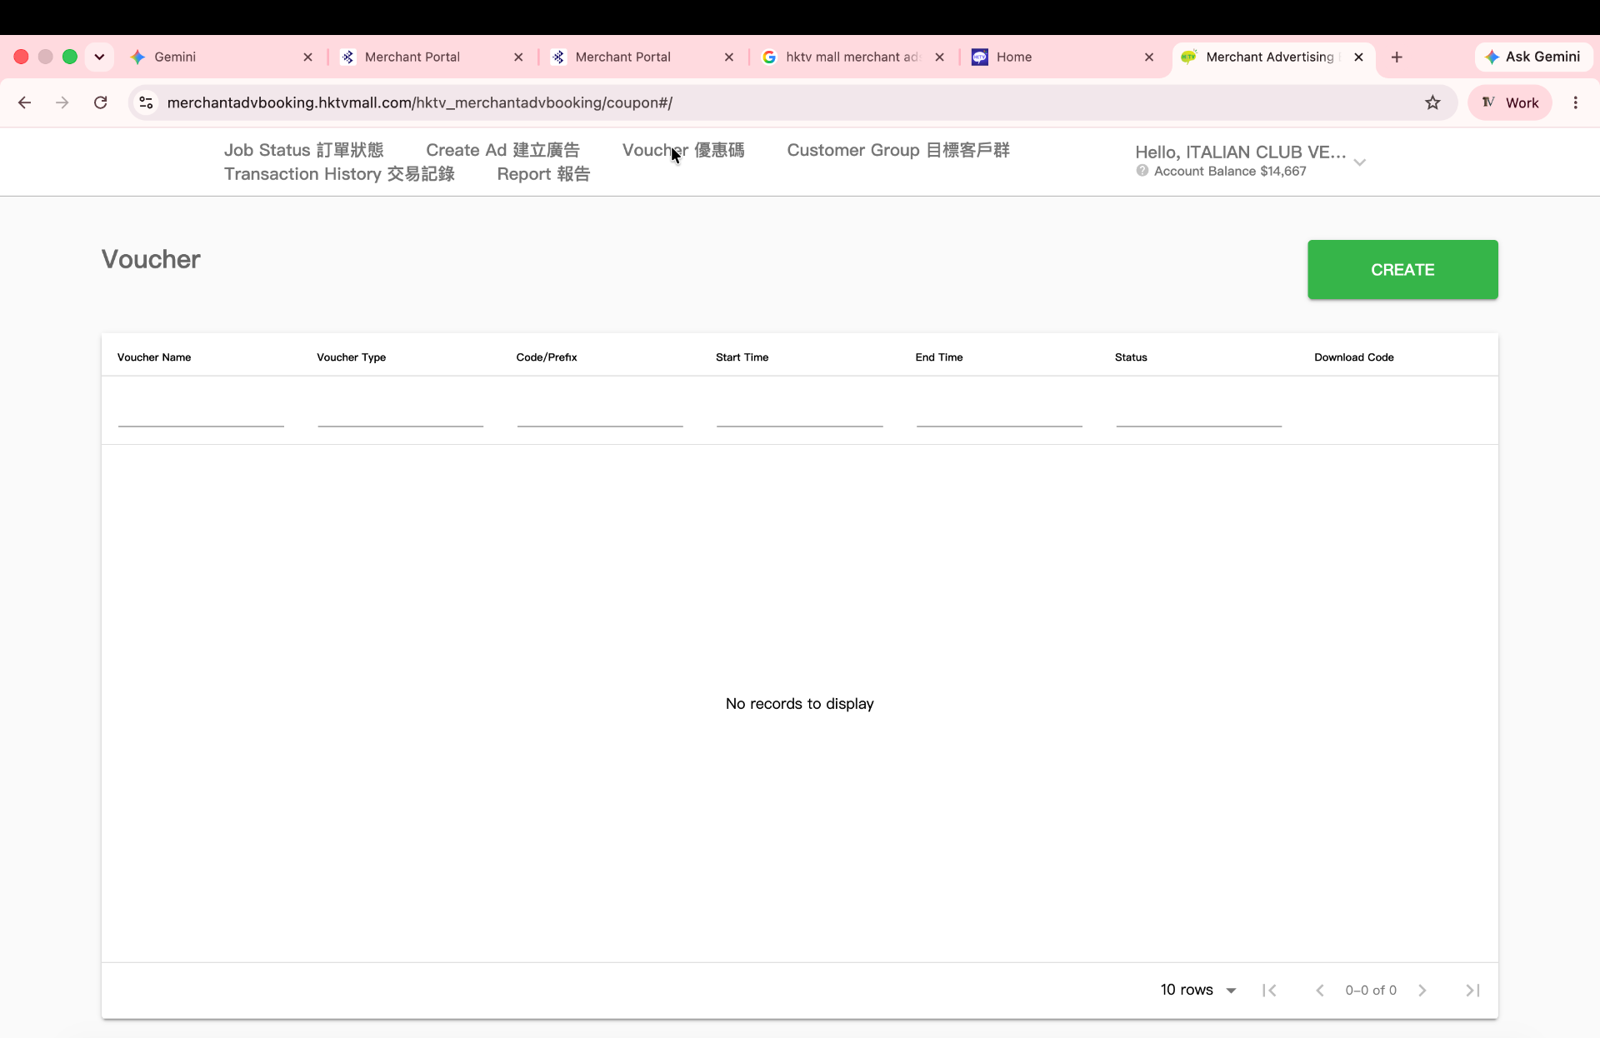Sort by Voucher Type column header
This screenshot has height=1038, width=1600.
pyautogui.click(x=351, y=357)
